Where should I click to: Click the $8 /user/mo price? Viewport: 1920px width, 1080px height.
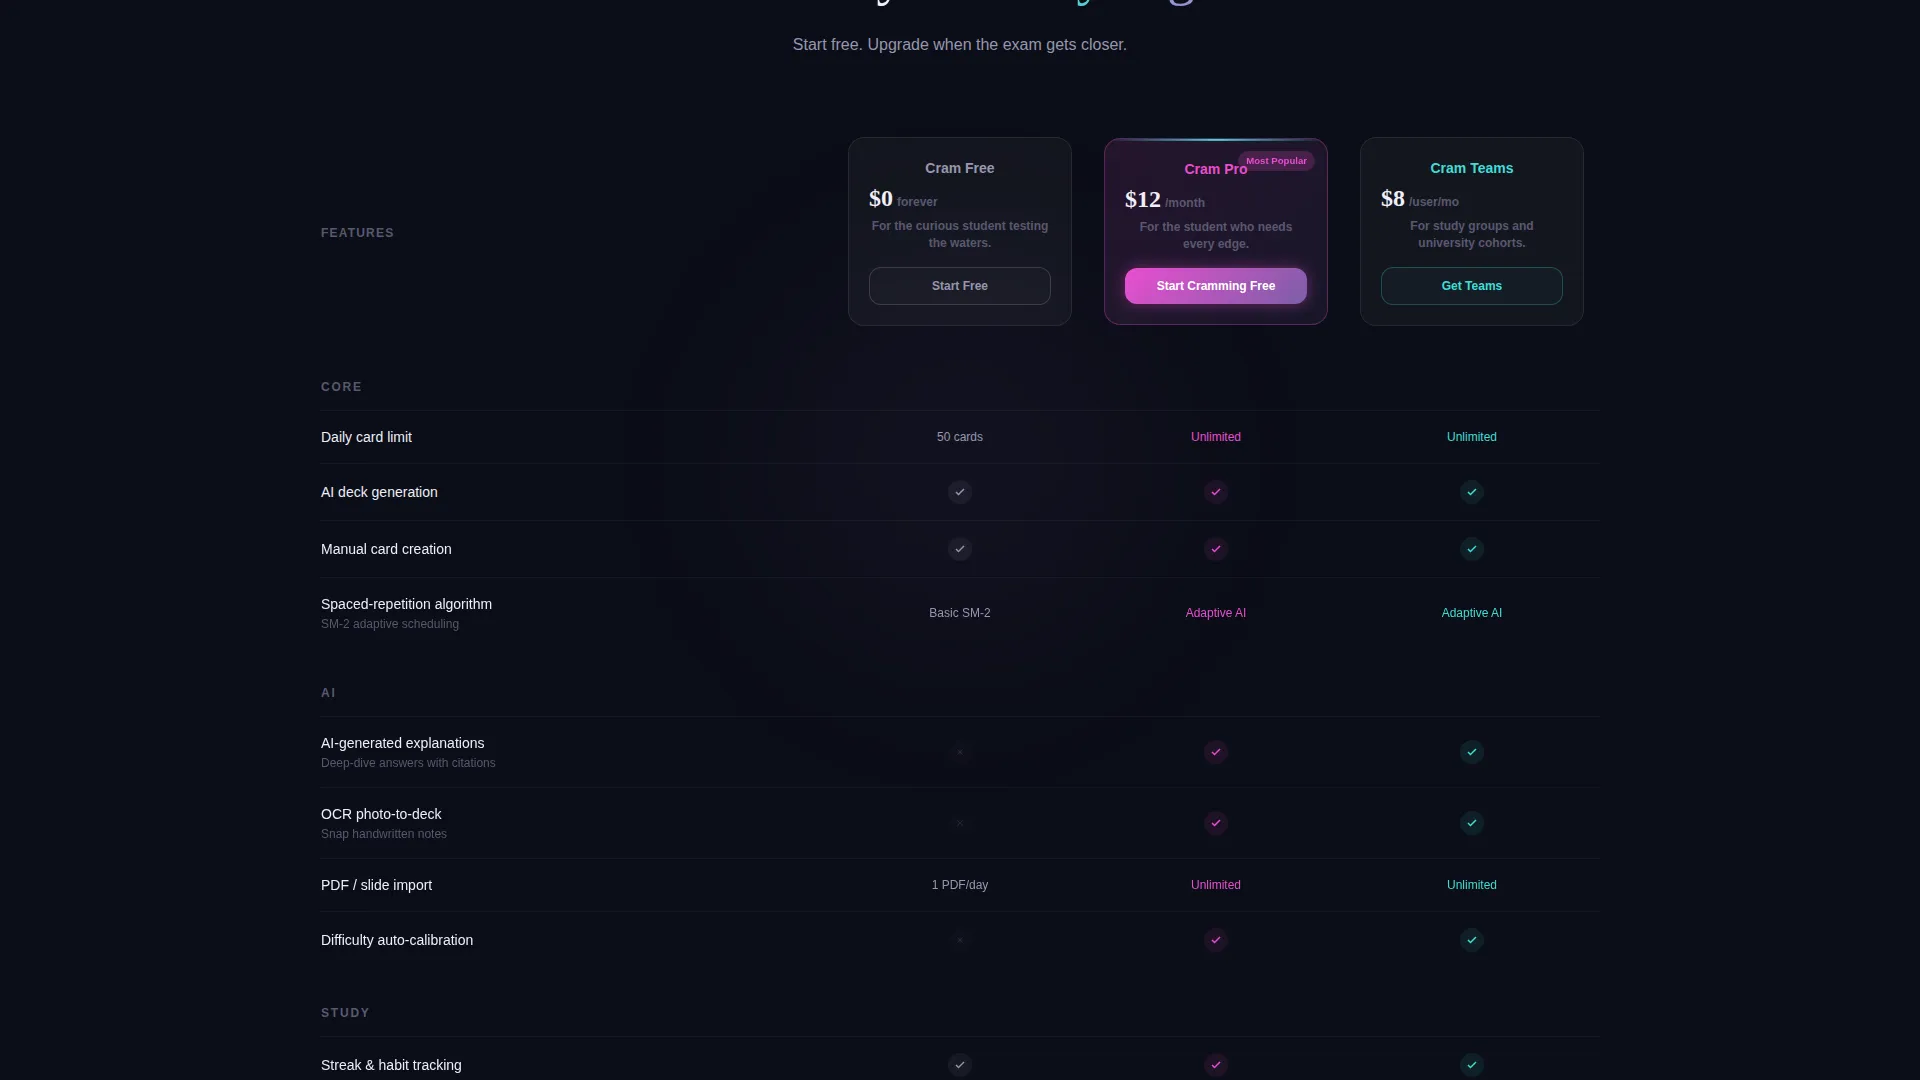1419,199
